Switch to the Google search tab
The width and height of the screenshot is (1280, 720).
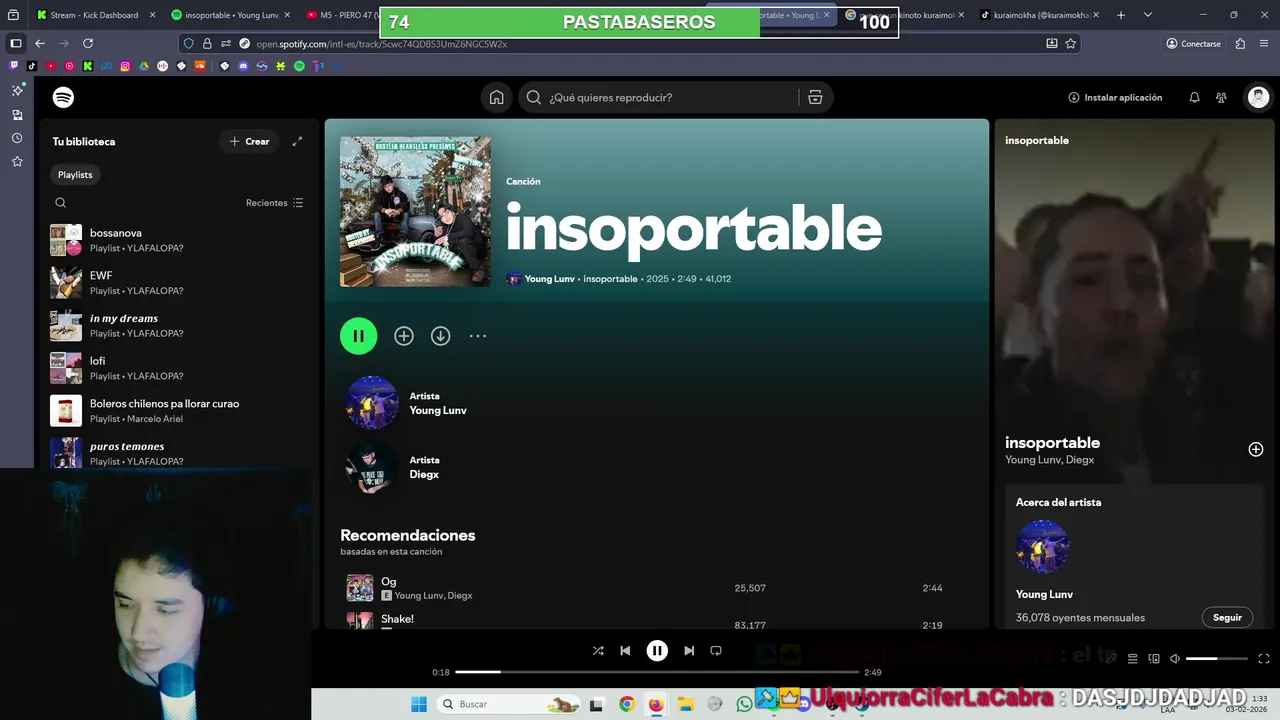tap(905, 15)
